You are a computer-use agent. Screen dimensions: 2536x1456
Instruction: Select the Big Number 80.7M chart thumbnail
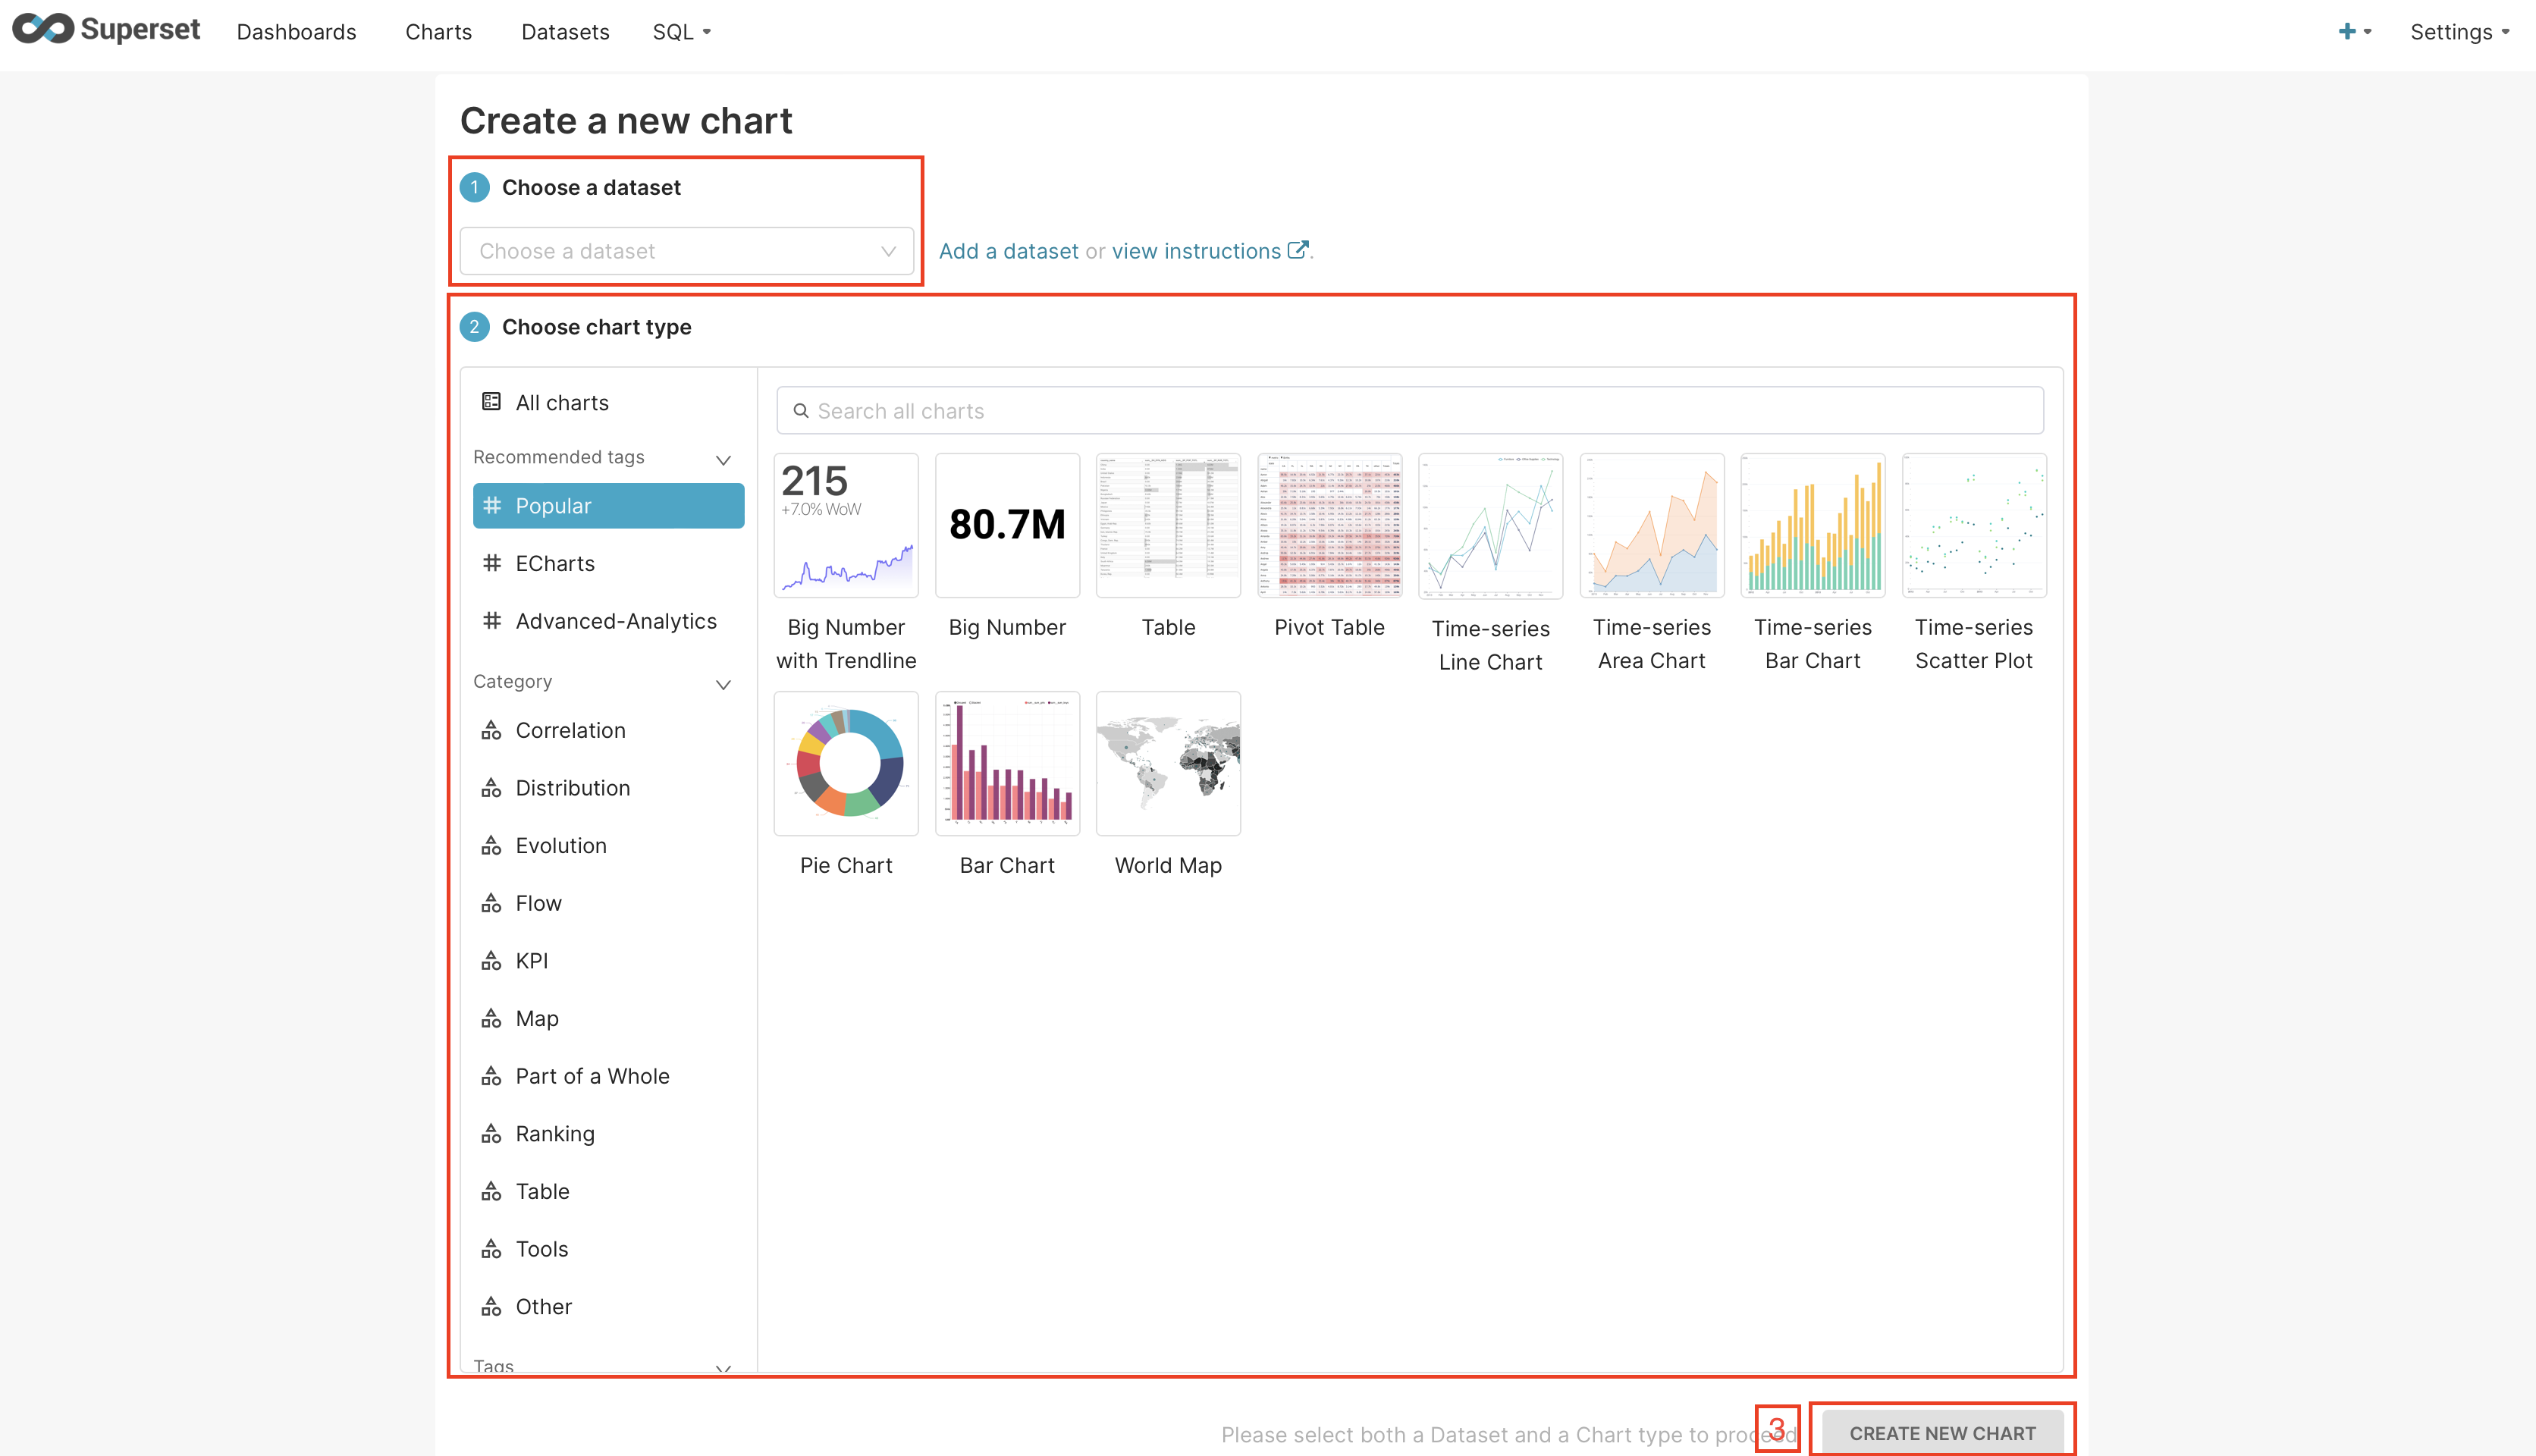pyautogui.click(x=1007, y=526)
